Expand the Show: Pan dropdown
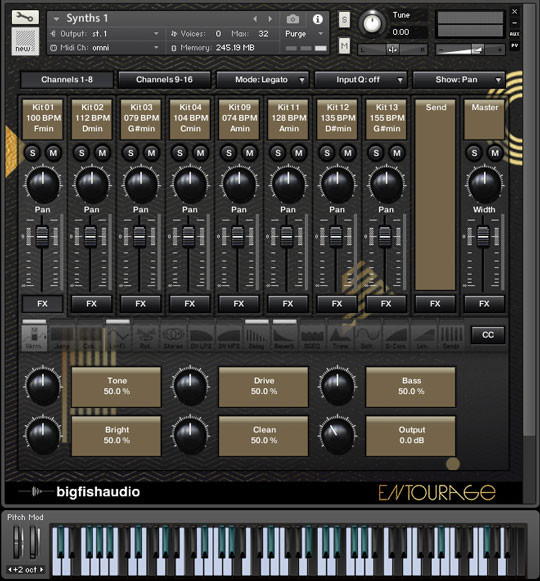Viewport: 540px width, 581px height. click(458, 80)
